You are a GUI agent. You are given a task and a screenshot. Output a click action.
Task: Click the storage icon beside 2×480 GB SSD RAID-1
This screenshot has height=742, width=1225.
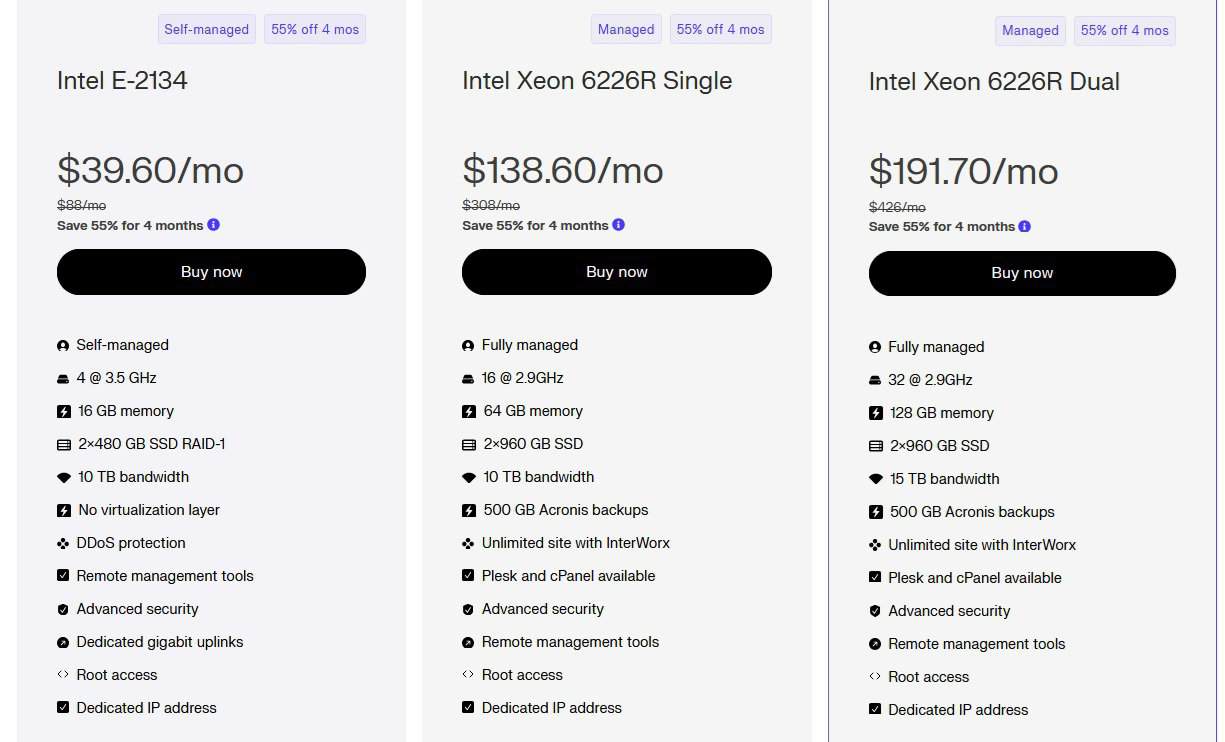tap(64, 444)
